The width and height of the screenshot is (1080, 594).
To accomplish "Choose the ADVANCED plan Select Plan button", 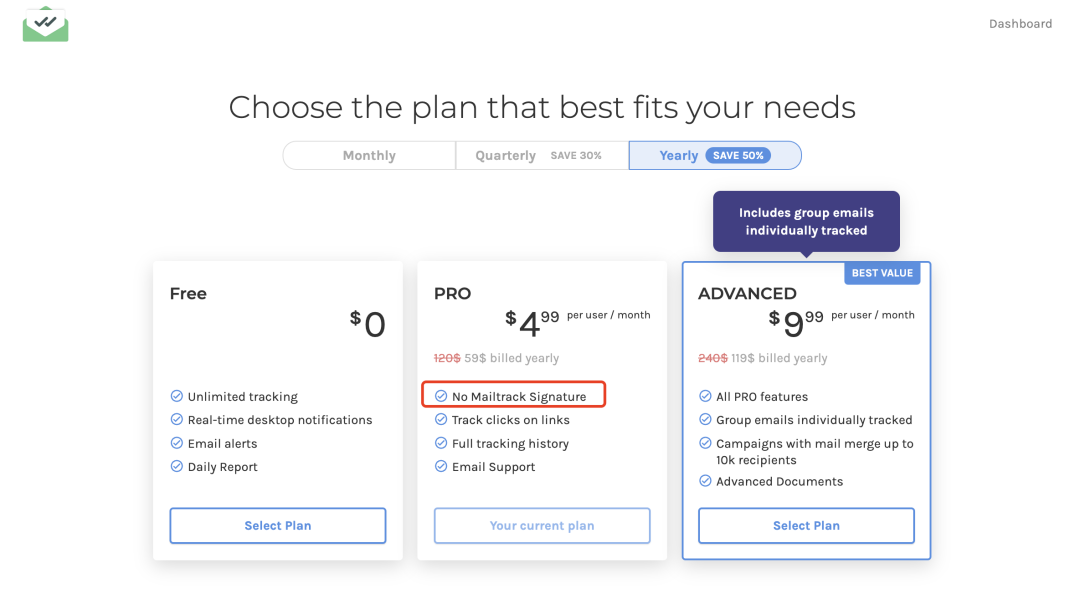I will tap(806, 526).
